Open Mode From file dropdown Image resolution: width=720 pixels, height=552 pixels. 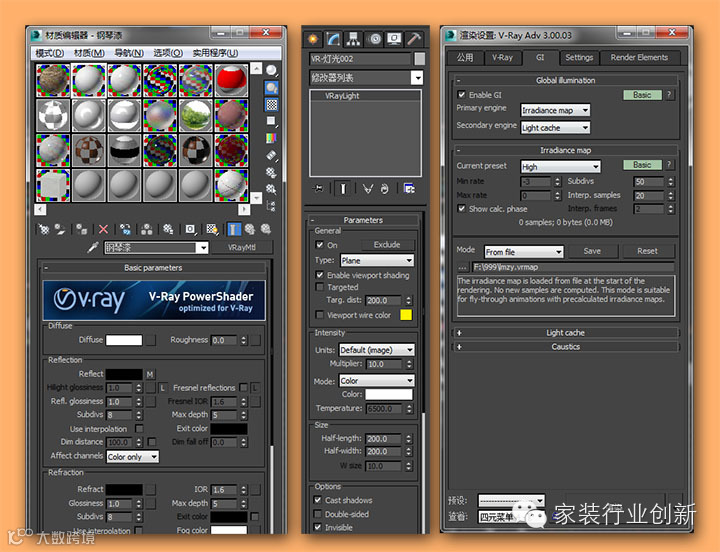click(x=523, y=252)
